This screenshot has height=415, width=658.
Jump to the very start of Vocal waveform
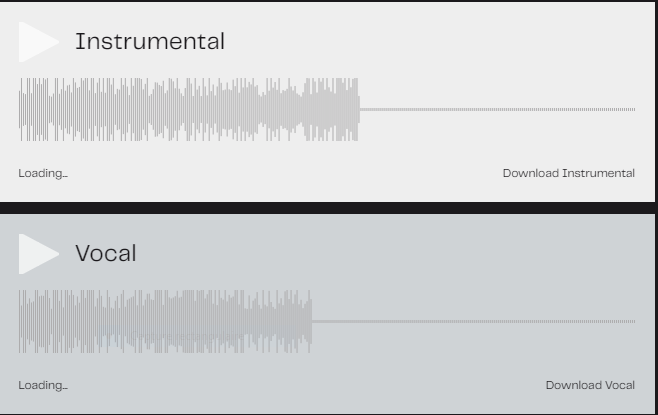[x=20, y=321]
